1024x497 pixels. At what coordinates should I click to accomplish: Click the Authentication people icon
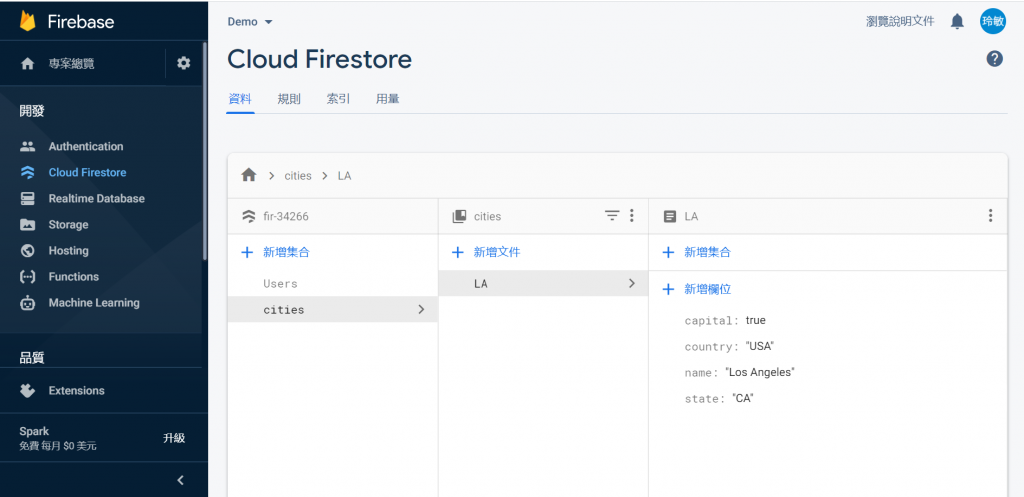(x=27, y=146)
